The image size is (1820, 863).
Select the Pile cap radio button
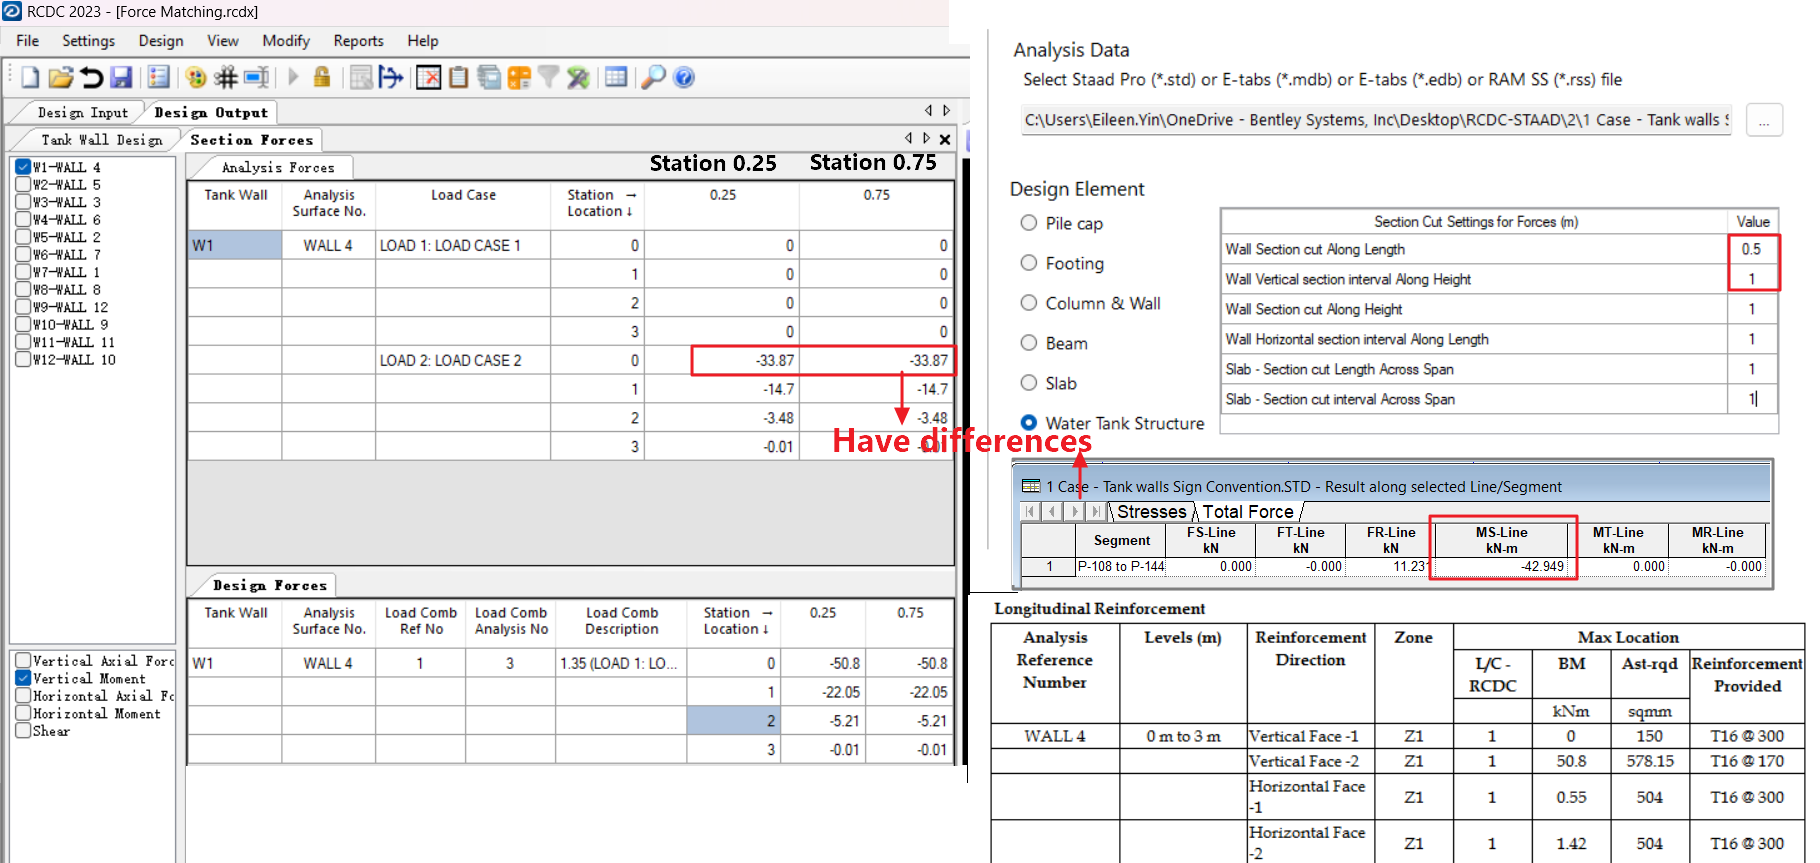coord(1029,223)
